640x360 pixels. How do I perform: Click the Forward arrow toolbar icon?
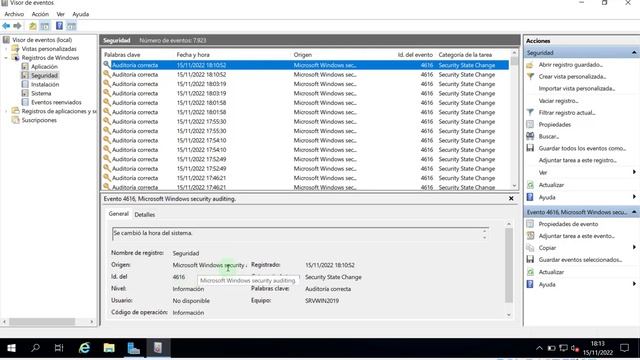pos(17,26)
